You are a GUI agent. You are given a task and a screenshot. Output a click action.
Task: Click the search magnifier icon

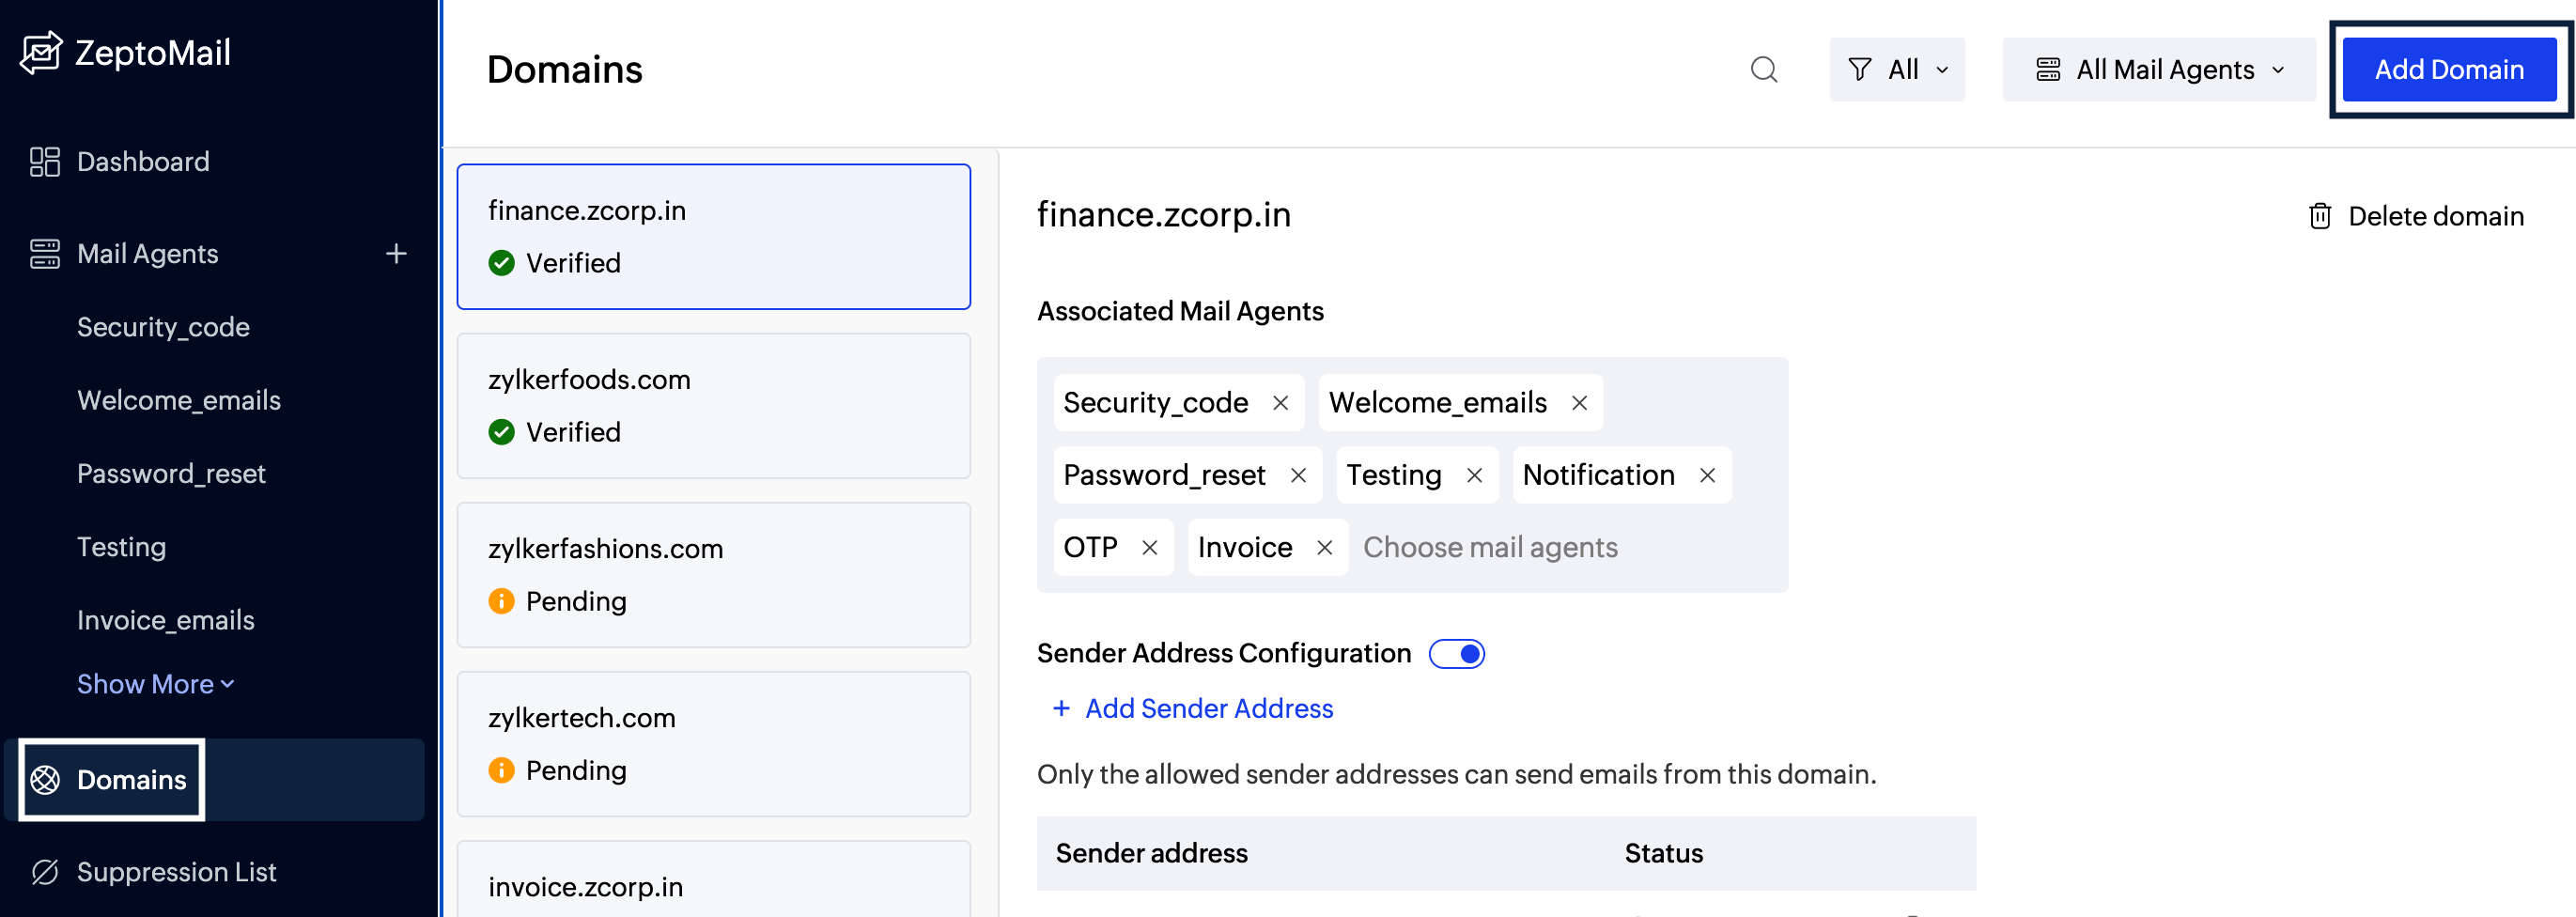click(1763, 70)
